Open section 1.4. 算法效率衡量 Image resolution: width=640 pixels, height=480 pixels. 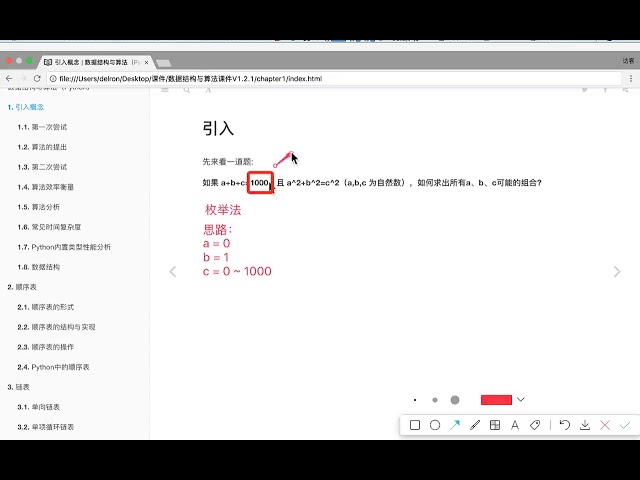tap(46, 187)
